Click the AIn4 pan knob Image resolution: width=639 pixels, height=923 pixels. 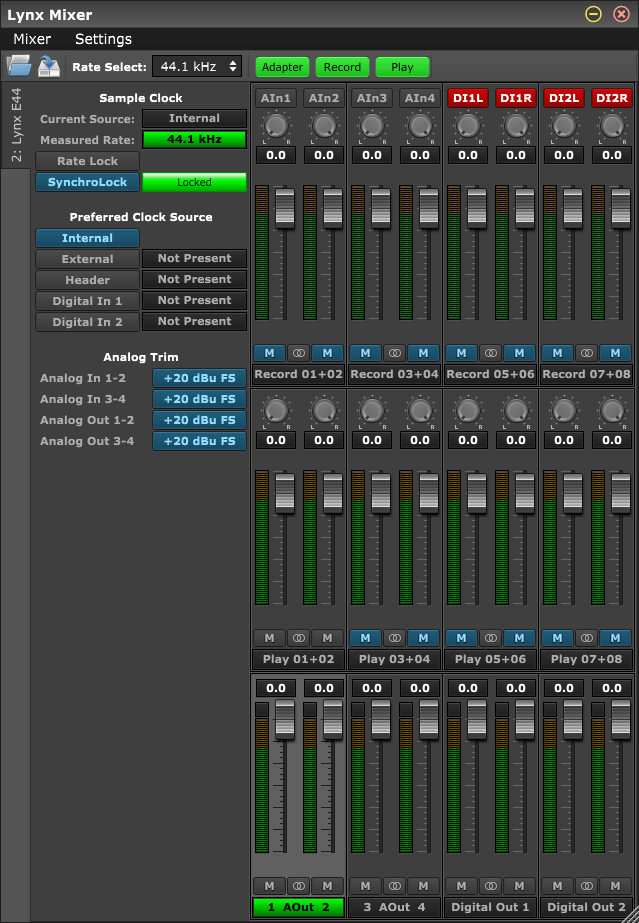(420, 125)
